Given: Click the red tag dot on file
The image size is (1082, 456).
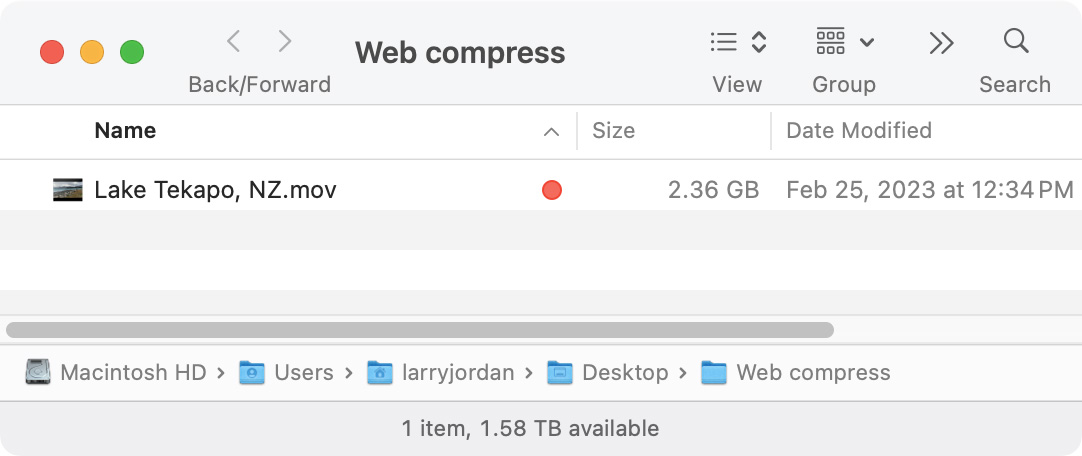Looking at the screenshot, I should tap(551, 190).
